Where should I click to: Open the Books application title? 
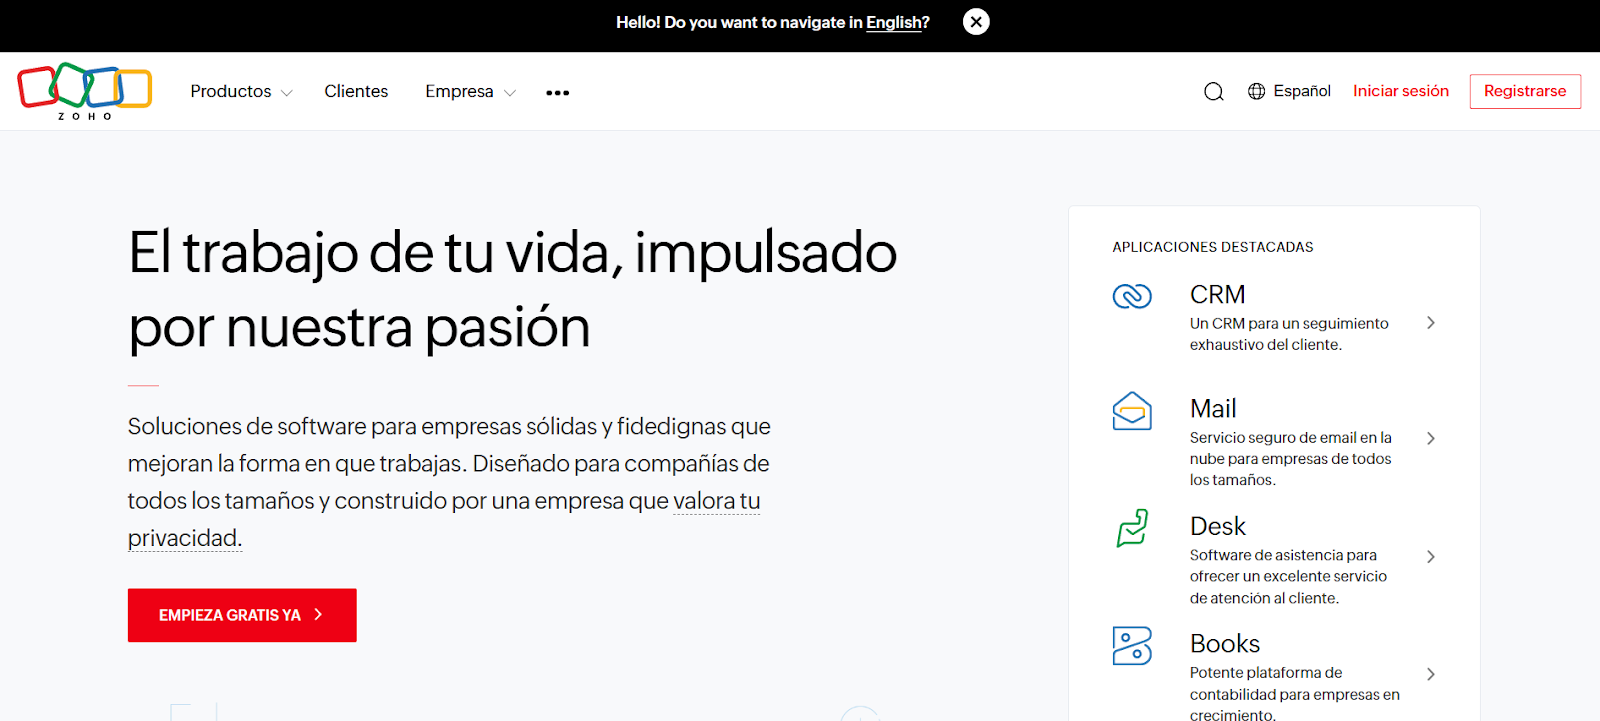pos(1225,644)
